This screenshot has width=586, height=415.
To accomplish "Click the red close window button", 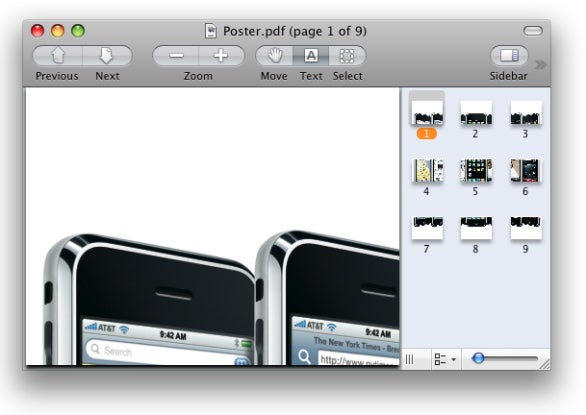I will pyautogui.click(x=37, y=31).
